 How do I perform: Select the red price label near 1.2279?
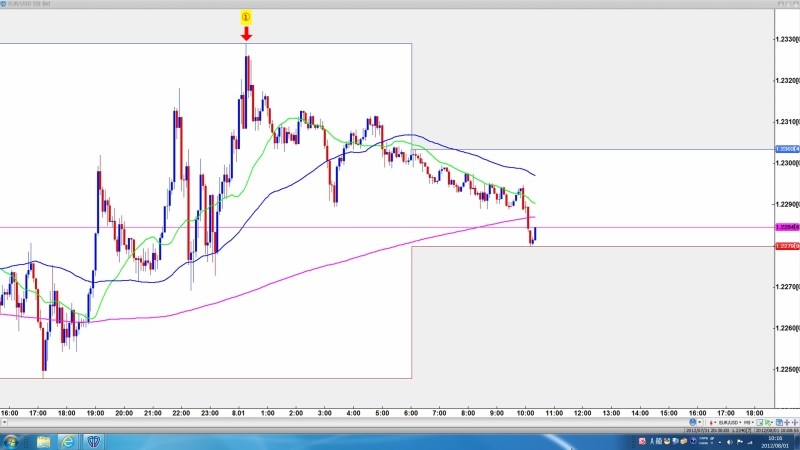(787, 246)
